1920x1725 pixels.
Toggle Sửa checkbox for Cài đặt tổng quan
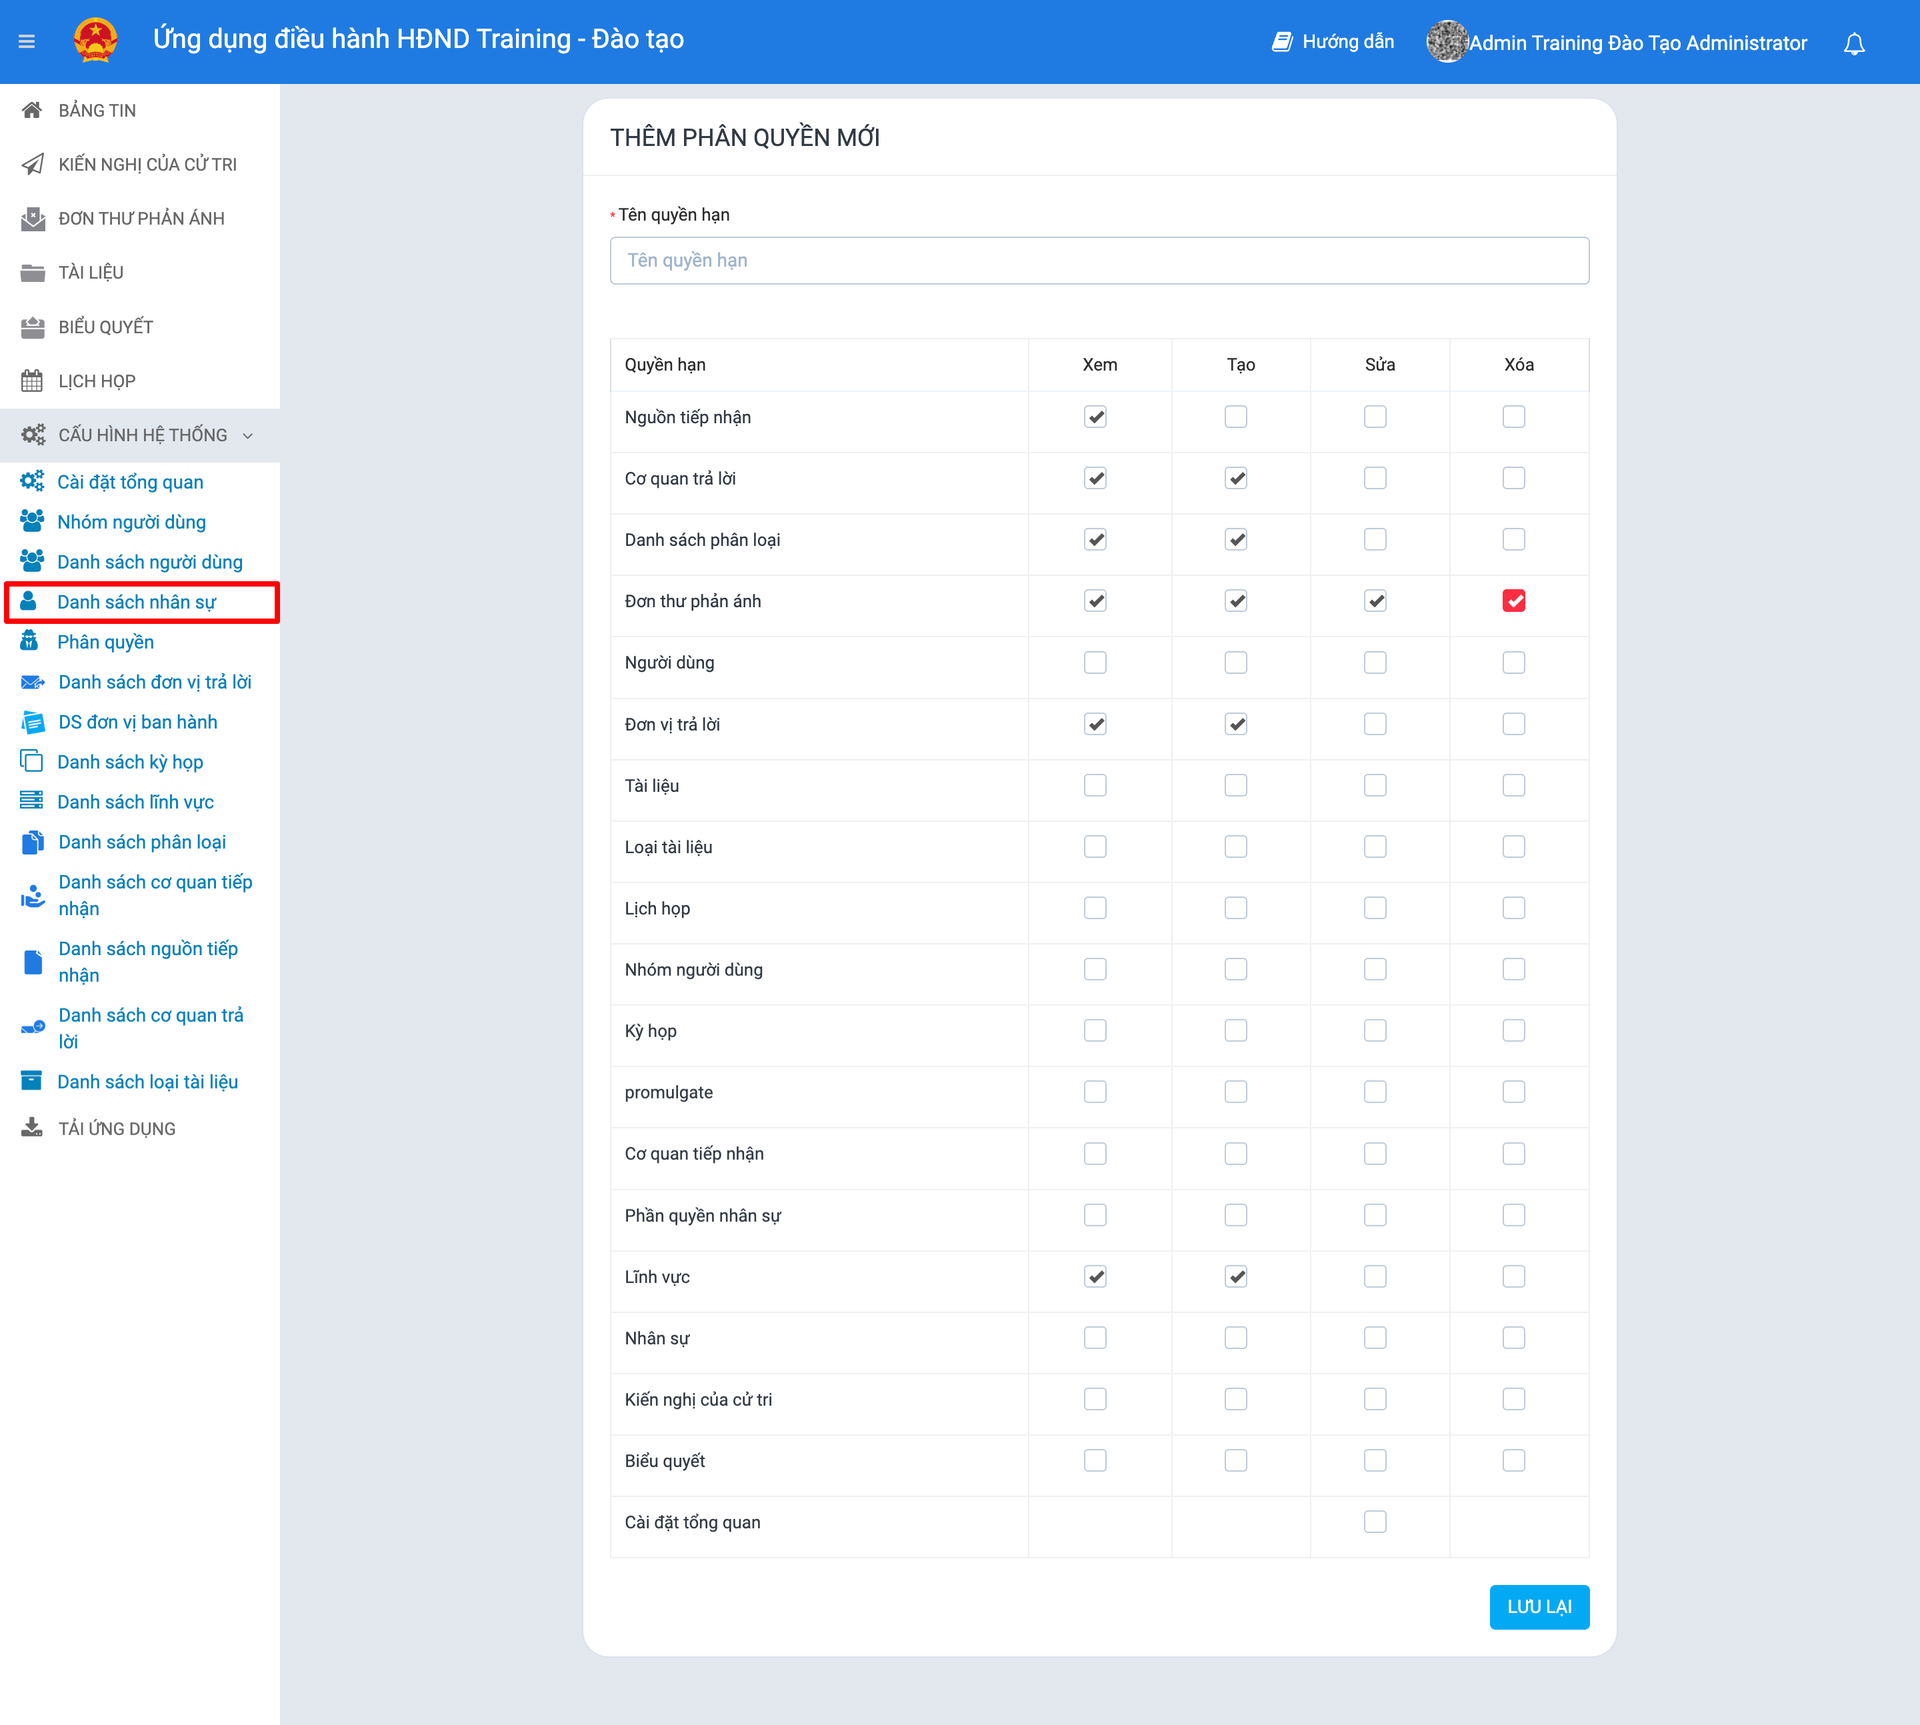(x=1375, y=1522)
